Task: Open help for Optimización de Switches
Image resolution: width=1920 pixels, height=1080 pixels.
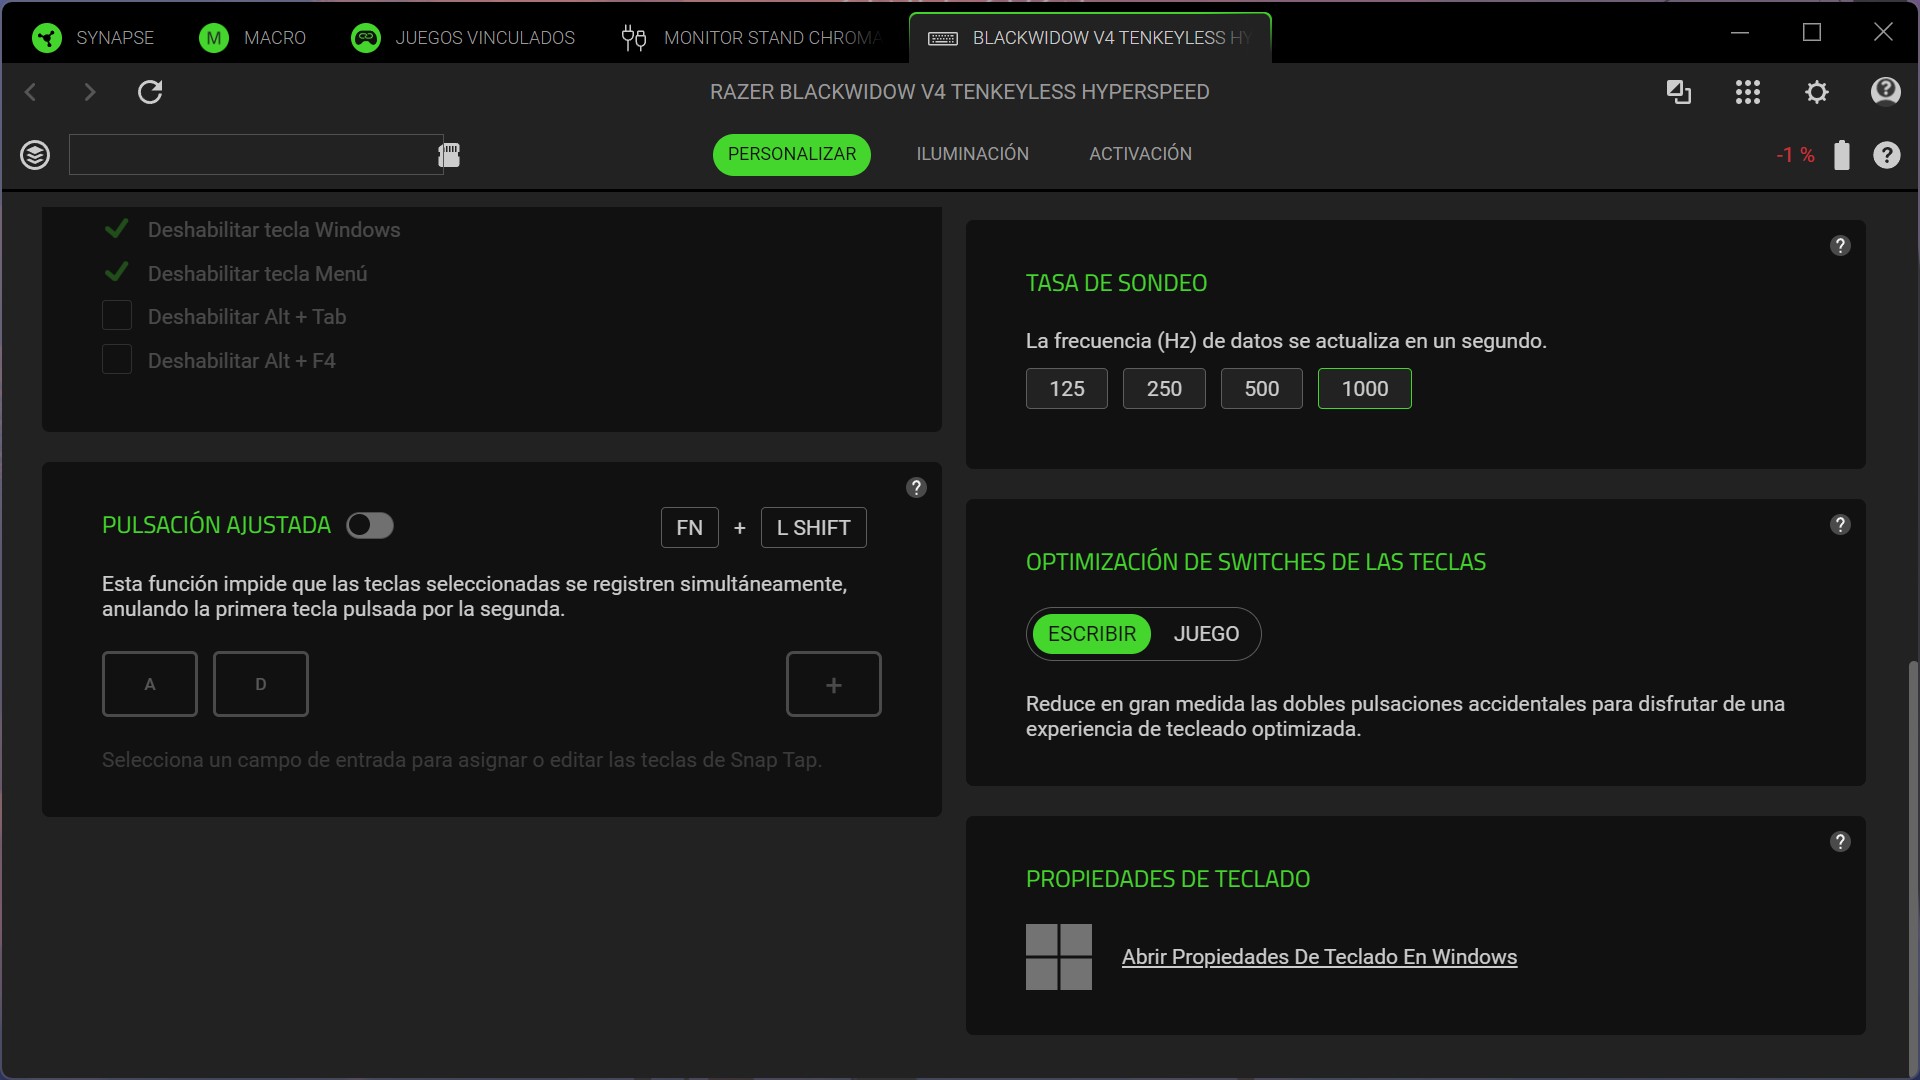Action: point(1840,525)
